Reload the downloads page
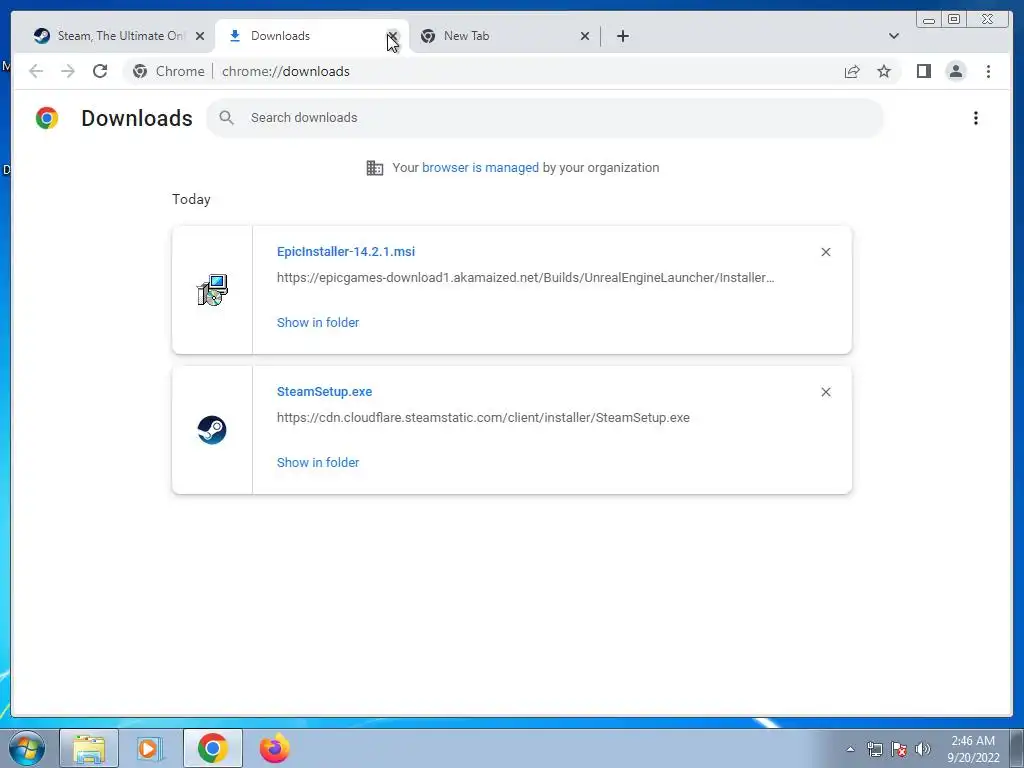 pos(100,71)
